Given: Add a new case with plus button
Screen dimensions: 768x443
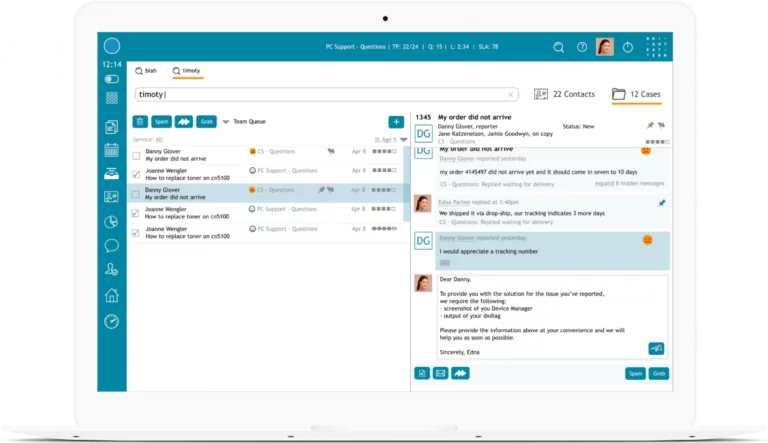Looking at the screenshot, I should pyautogui.click(x=396, y=122).
